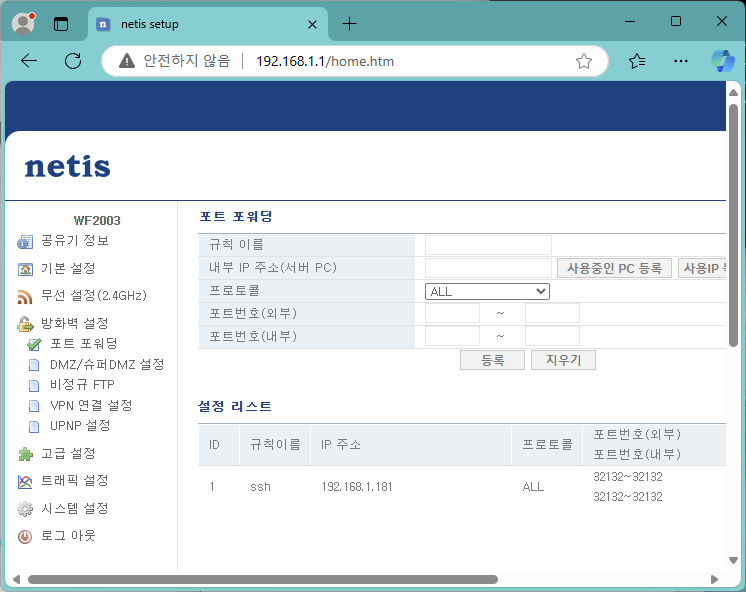The width and height of the screenshot is (746, 592).
Task: Click the 규칙 이름 text field
Action: (x=488, y=245)
